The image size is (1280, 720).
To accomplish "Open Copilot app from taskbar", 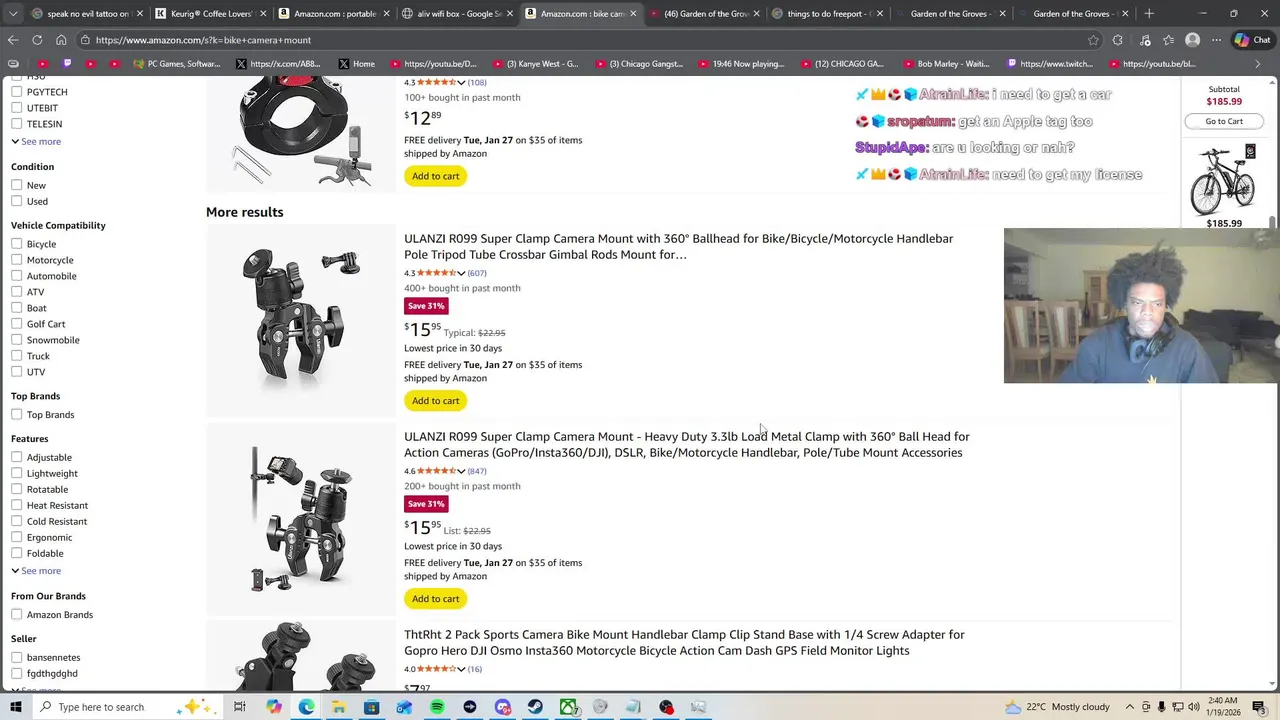I will [x=273, y=707].
